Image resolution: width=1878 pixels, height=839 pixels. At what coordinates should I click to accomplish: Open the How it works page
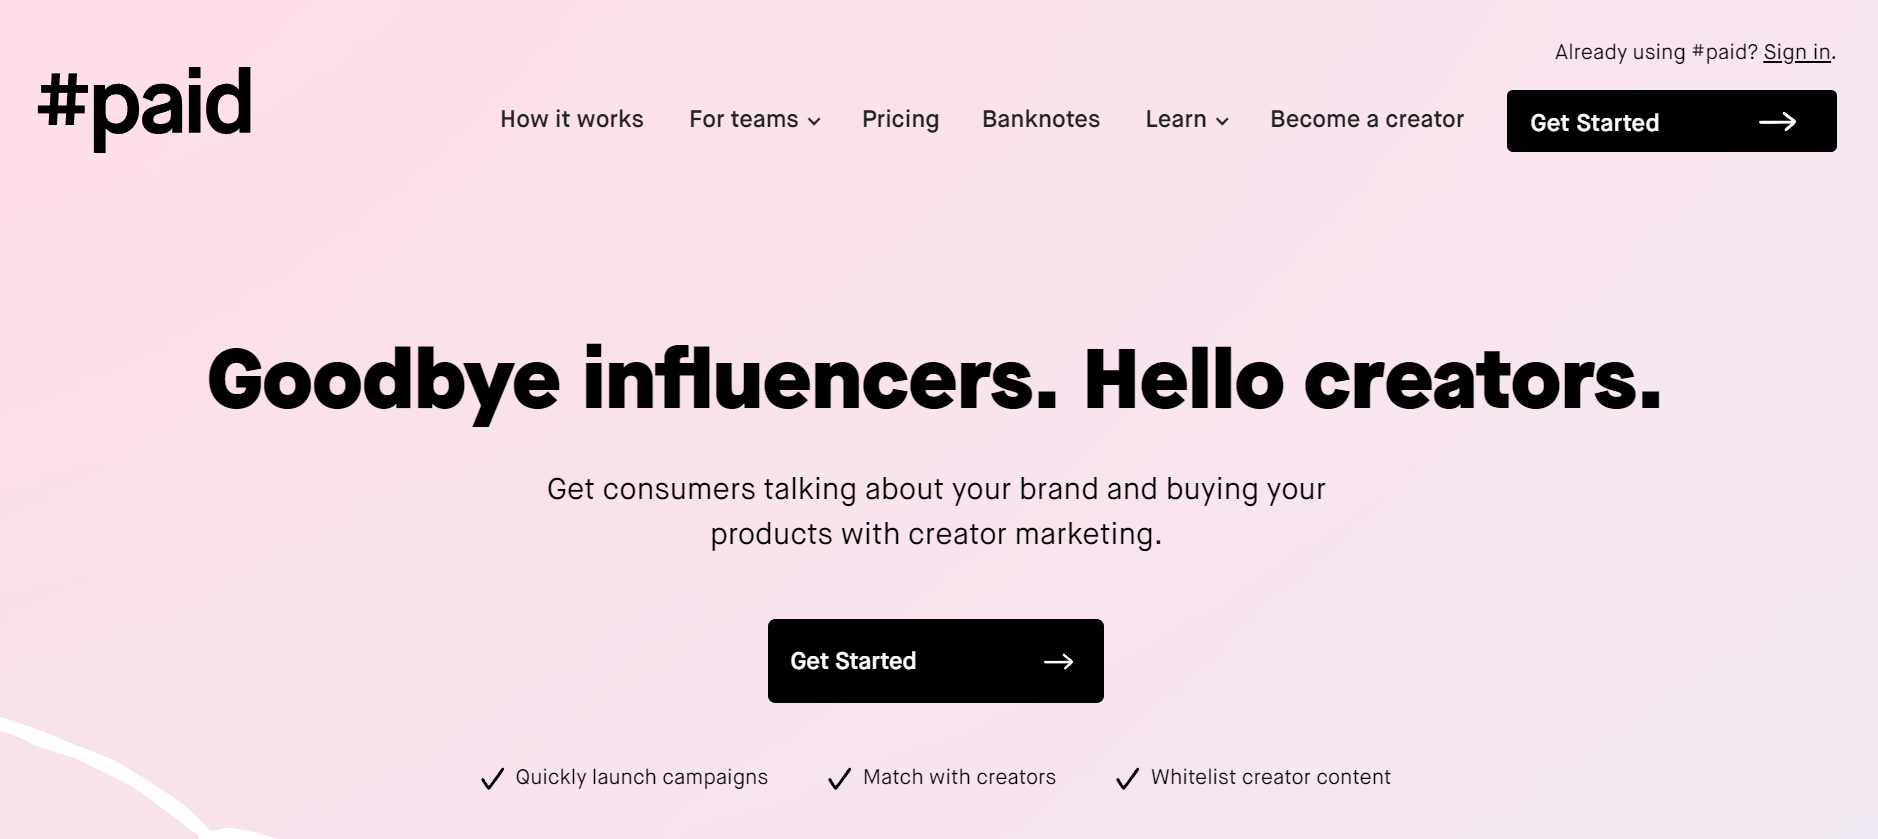(572, 119)
